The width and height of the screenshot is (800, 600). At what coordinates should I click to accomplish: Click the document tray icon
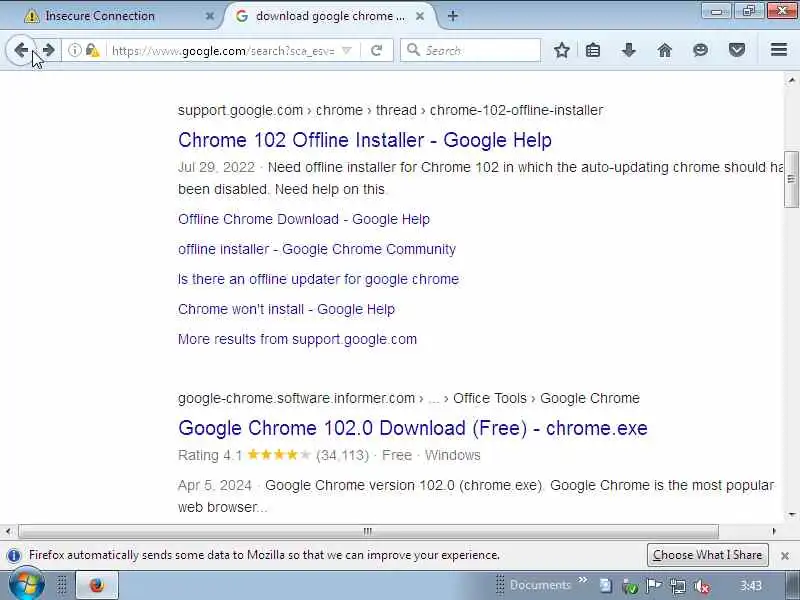tap(606, 586)
